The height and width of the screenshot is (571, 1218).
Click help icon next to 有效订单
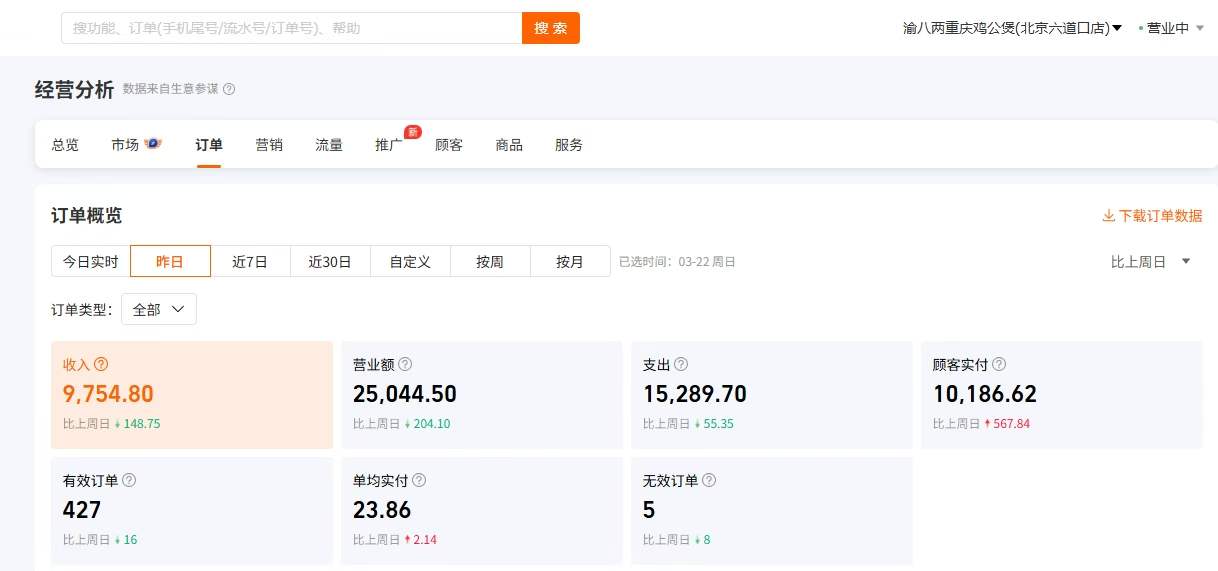point(129,480)
